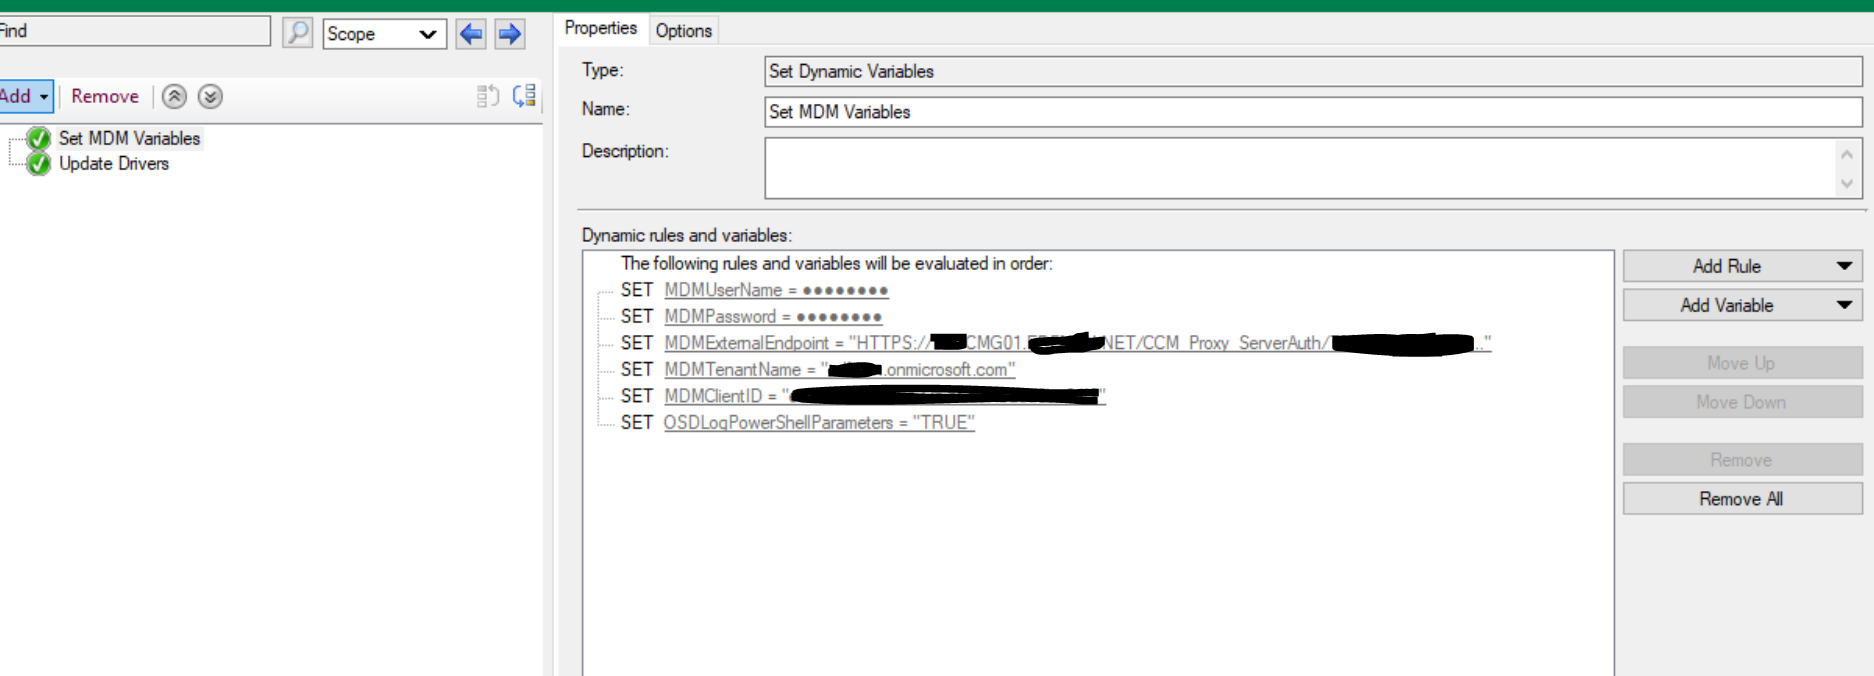Move step down with double-chevron down icon
1874x676 pixels.
pos(210,96)
